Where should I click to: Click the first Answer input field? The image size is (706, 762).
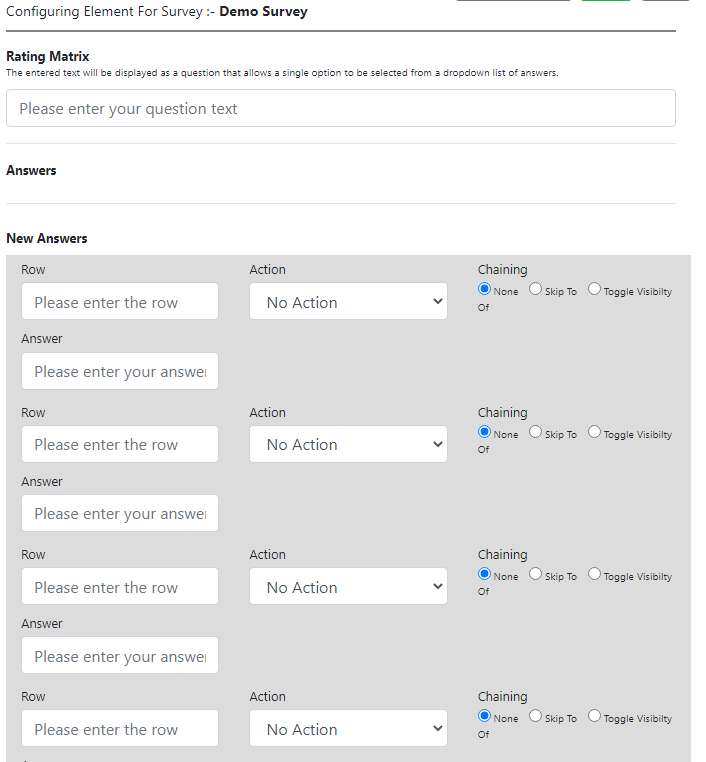pyautogui.click(x=120, y=371)
